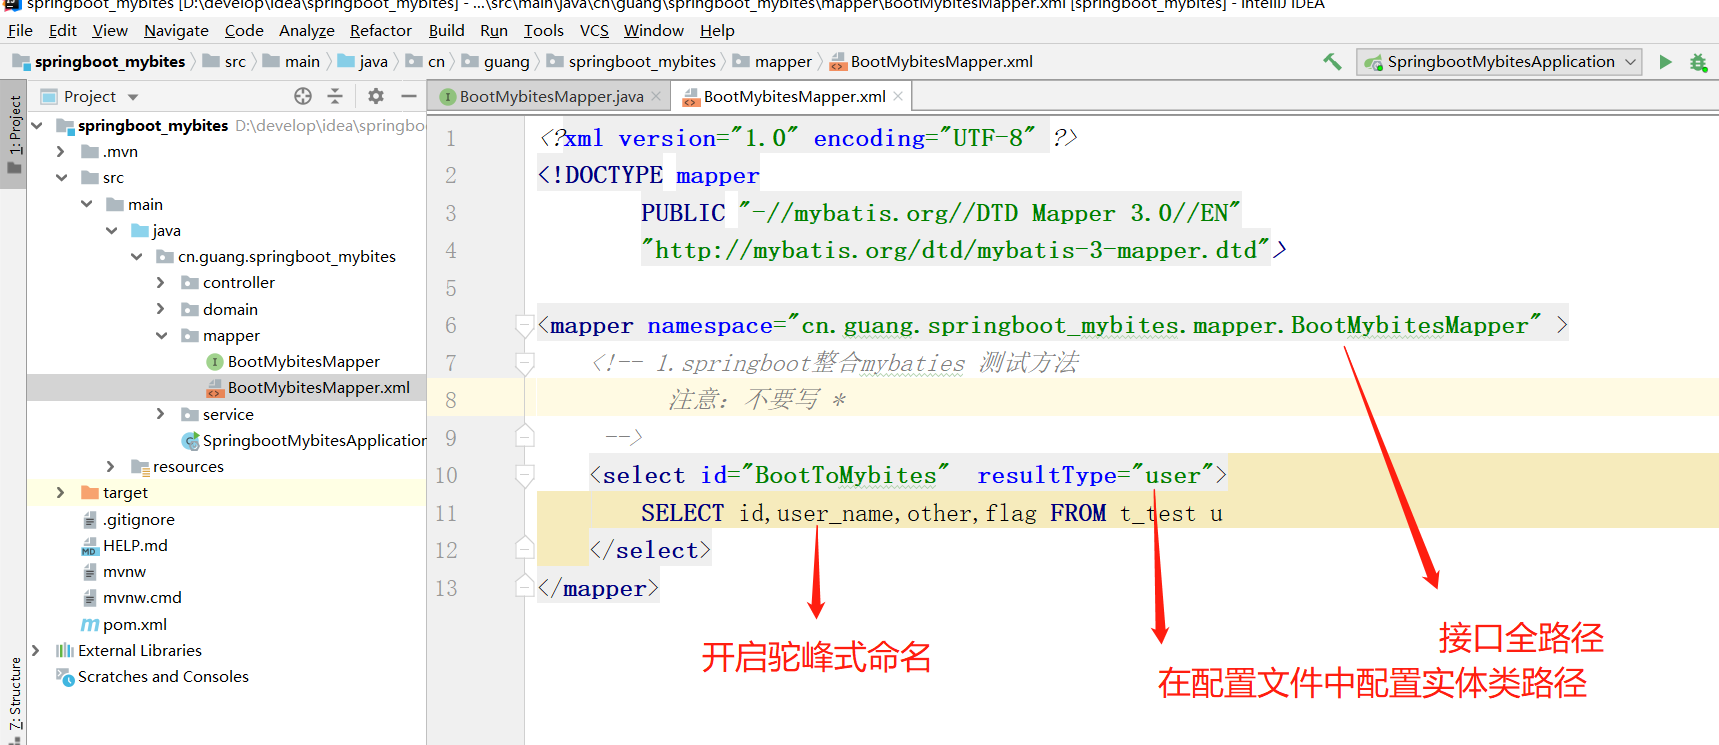This screenshot has height=745, width=1719.
Task: Collapse the springboot_mybites root node
Action: [x=37, y=125]
